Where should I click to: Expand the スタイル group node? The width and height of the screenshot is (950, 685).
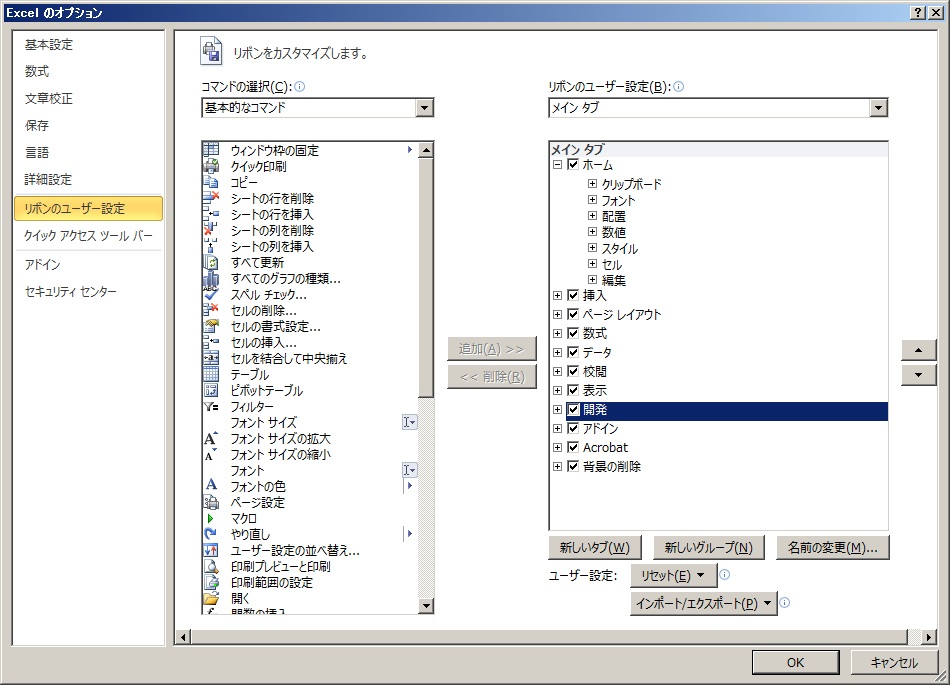pyautogui.click(x=592, y=247)
